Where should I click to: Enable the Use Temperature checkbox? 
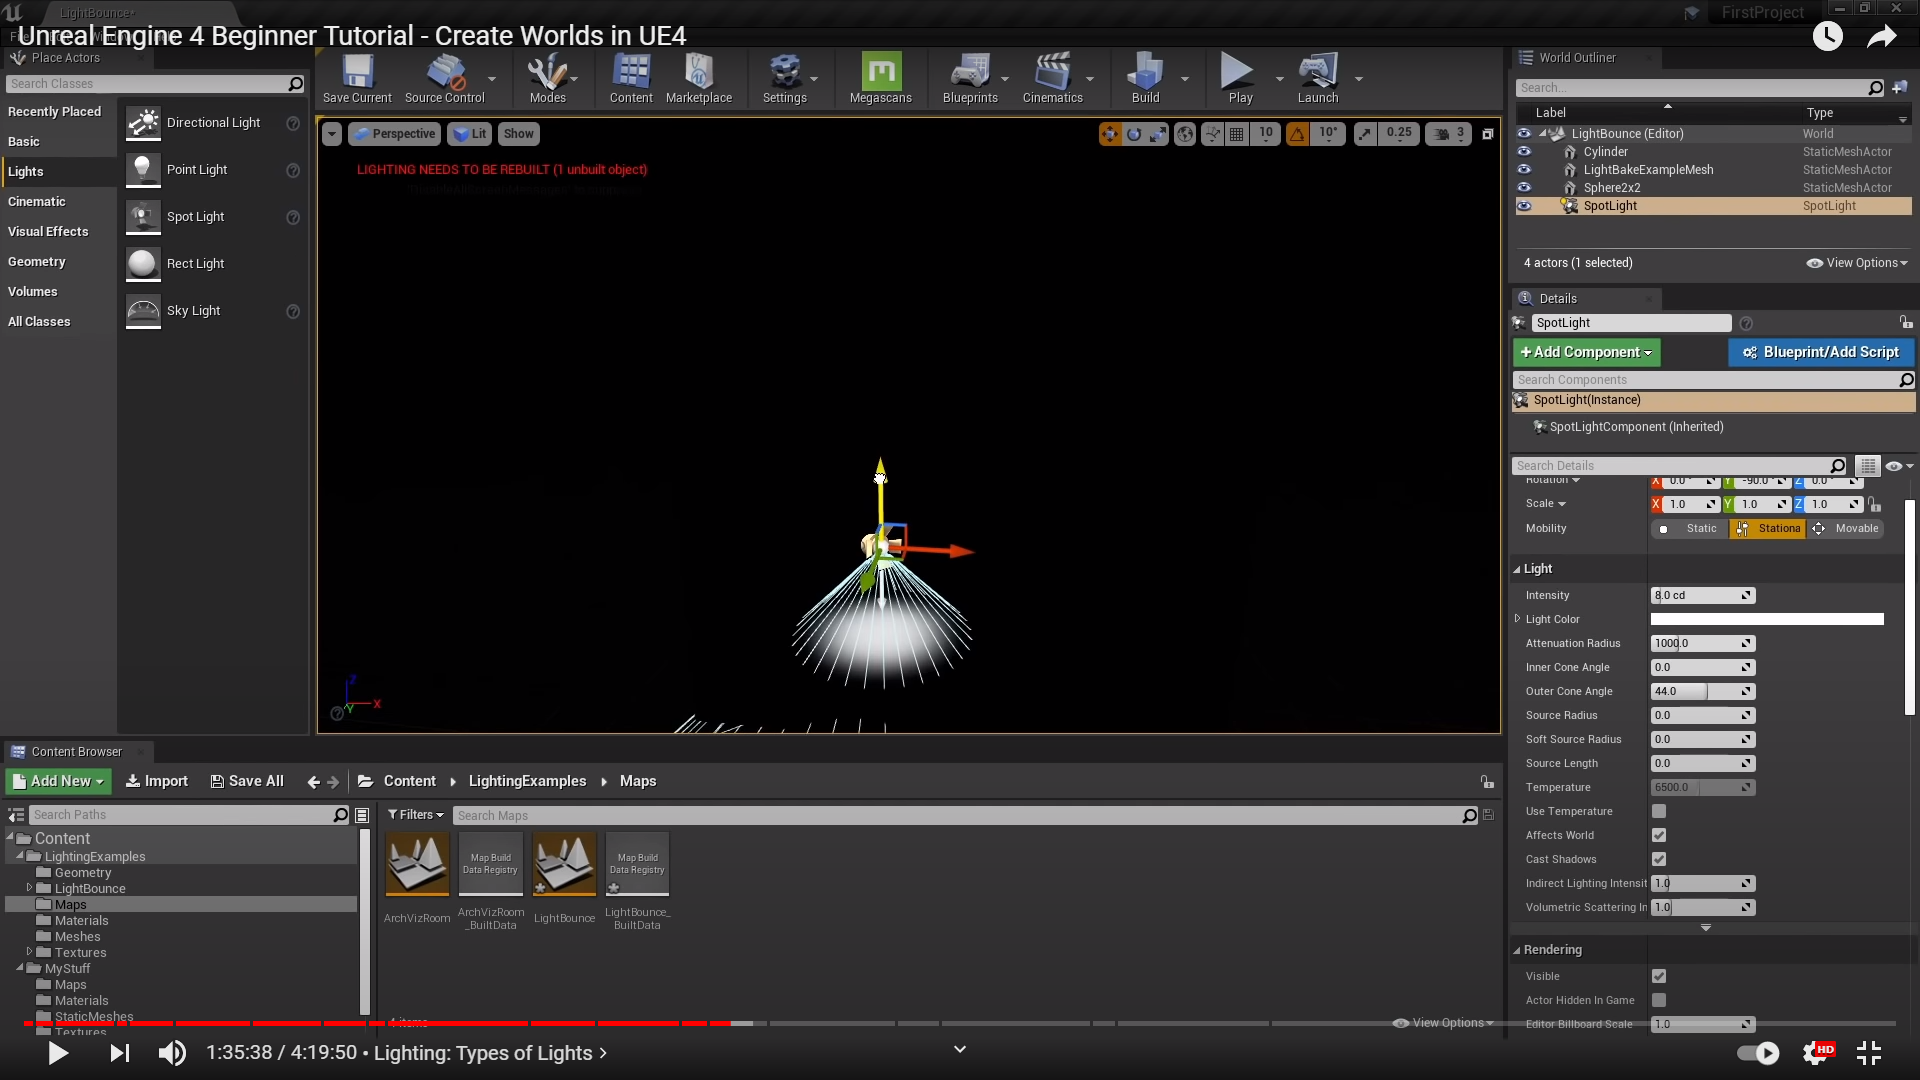click(x=1659, y=811)
